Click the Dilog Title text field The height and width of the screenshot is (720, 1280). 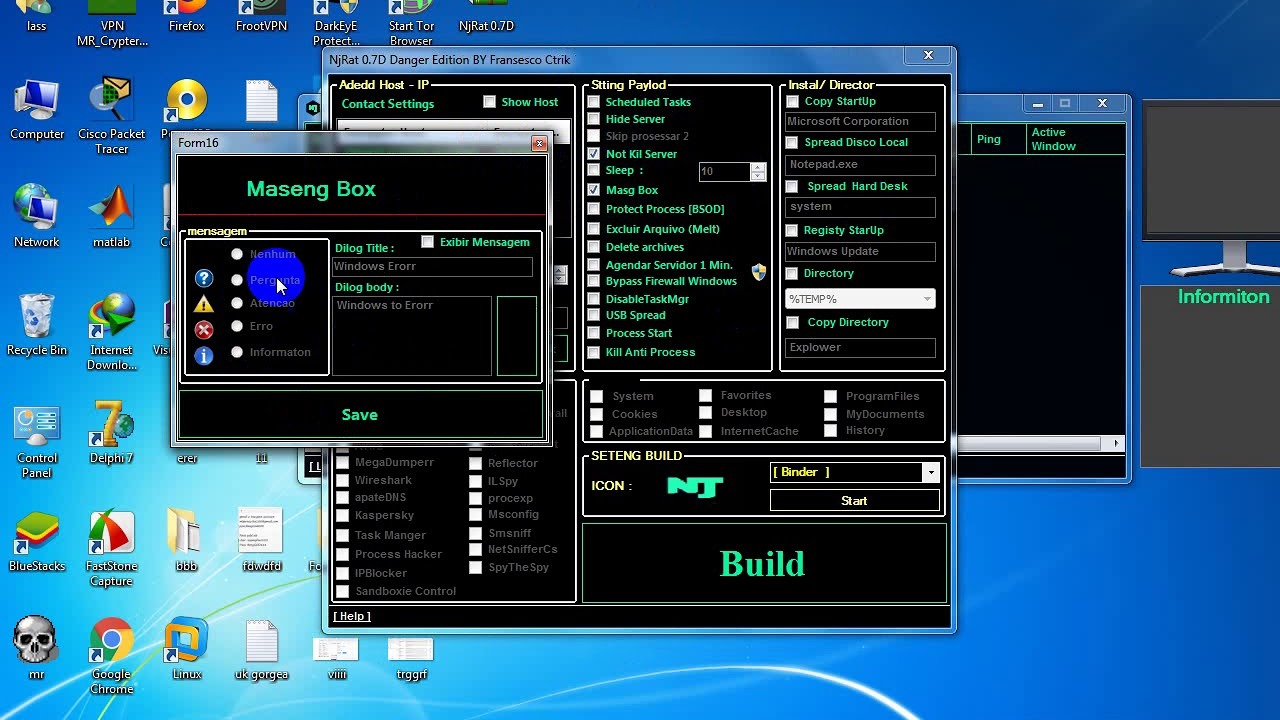pyautogui.click(x=432, y=266)
